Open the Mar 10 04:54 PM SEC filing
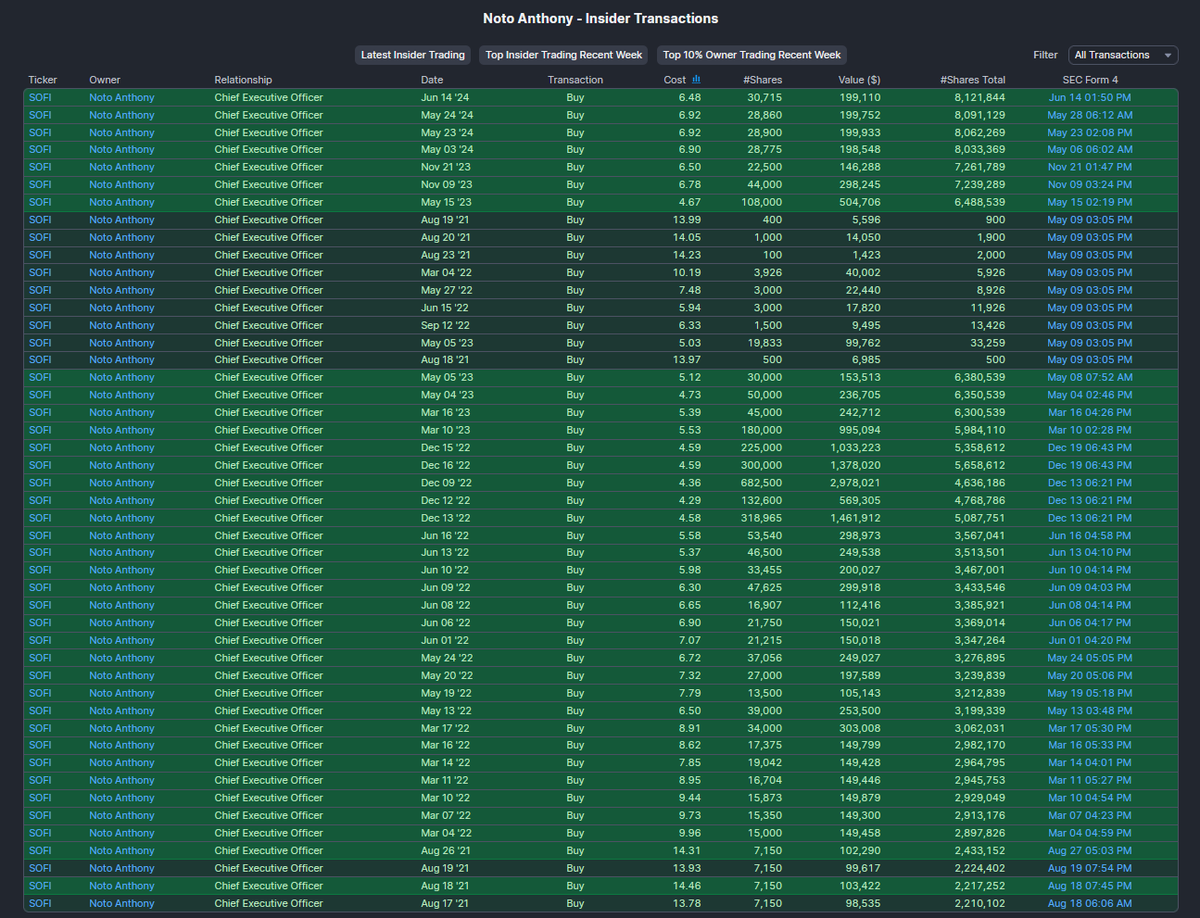The height and width of the screenshot is (918, 1200). coord(1090,798)
